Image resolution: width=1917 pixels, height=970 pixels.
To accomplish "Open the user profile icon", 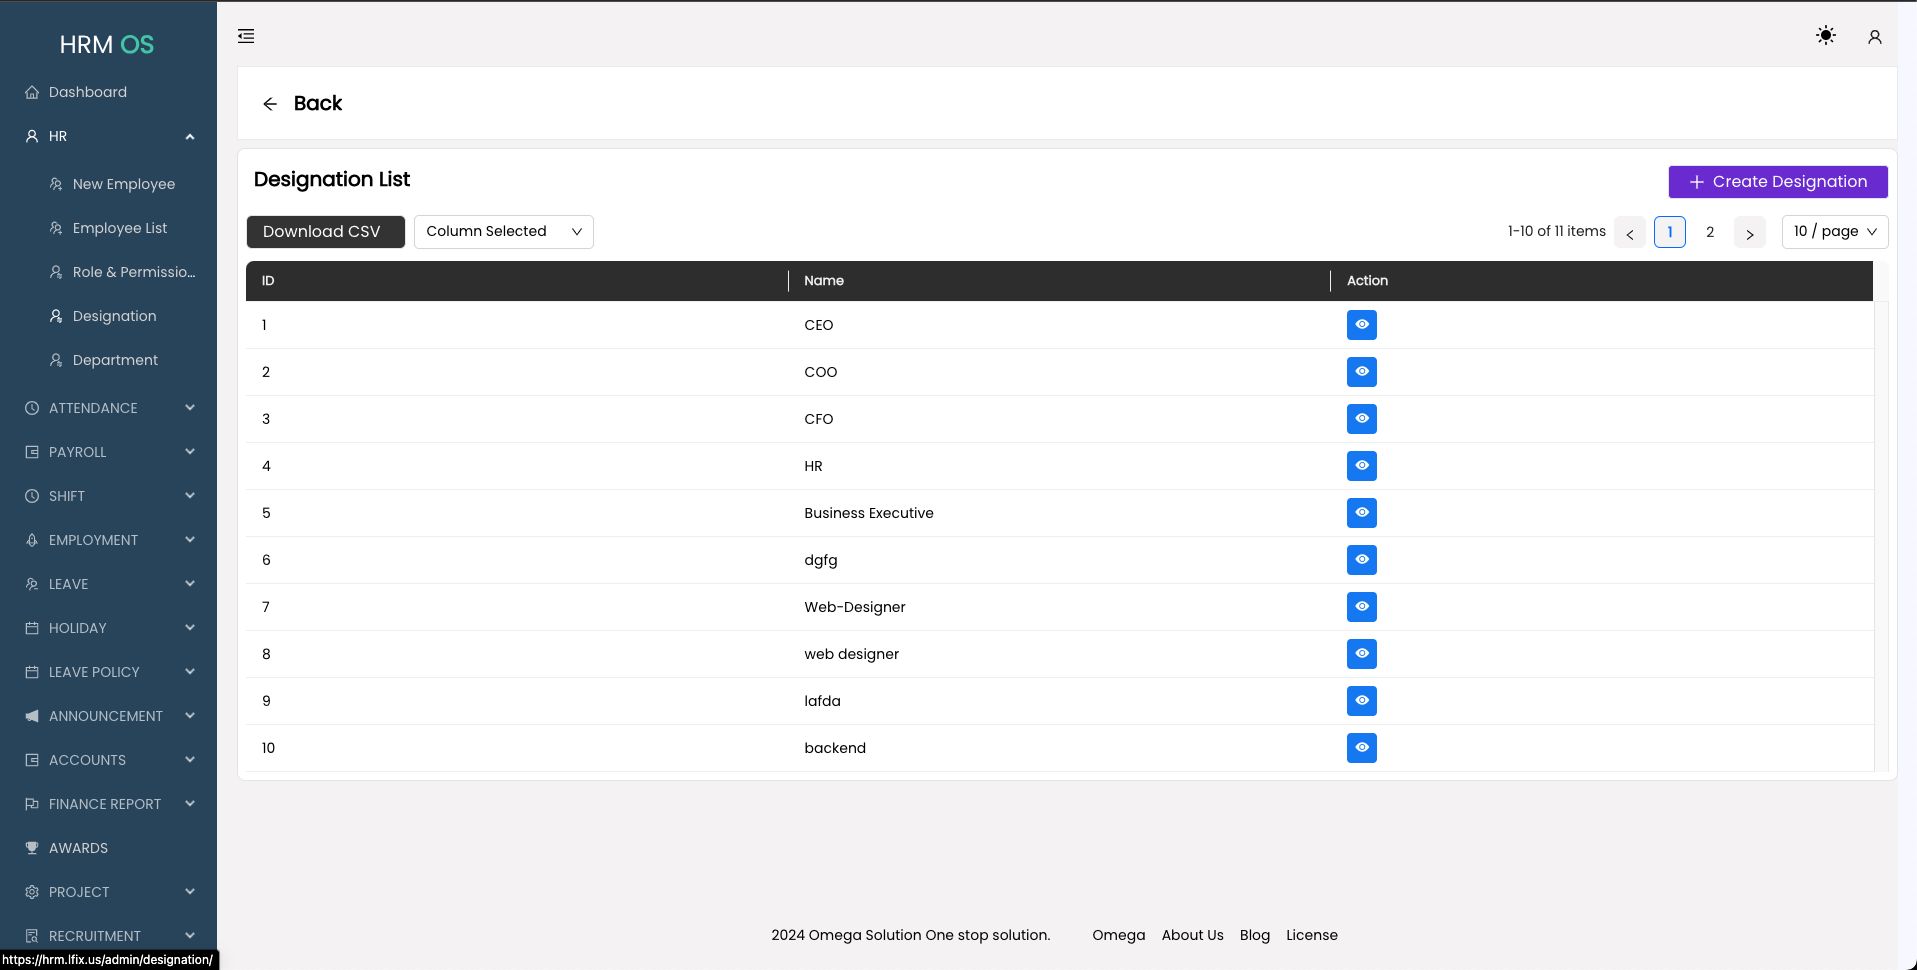I will [1875, 37].
